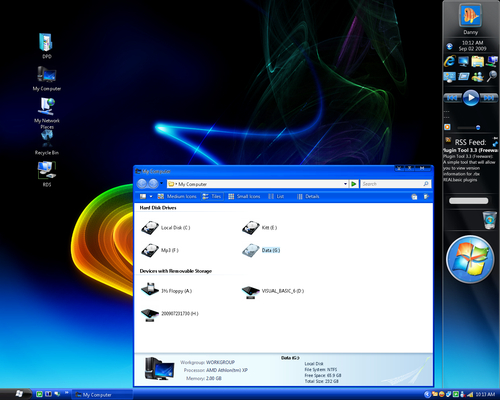
Task: Click the RSS feed settings wrench icon
Action: click(x=495, y=144)
